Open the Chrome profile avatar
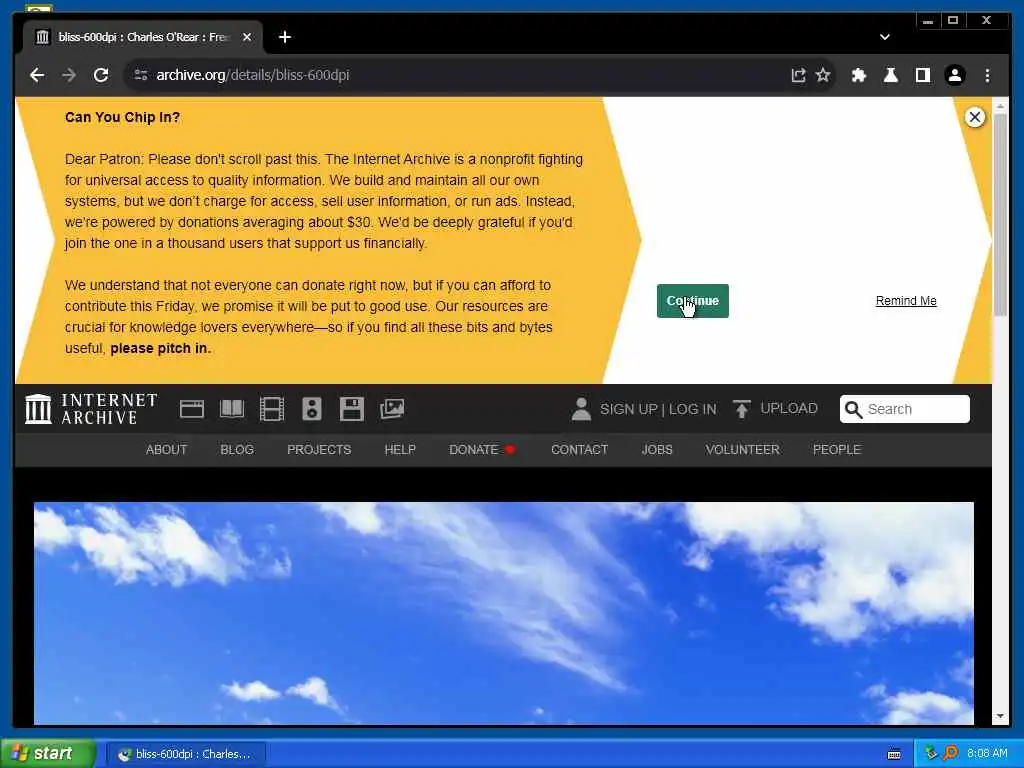The image size is (1024, 768). [x=954, y=75]
